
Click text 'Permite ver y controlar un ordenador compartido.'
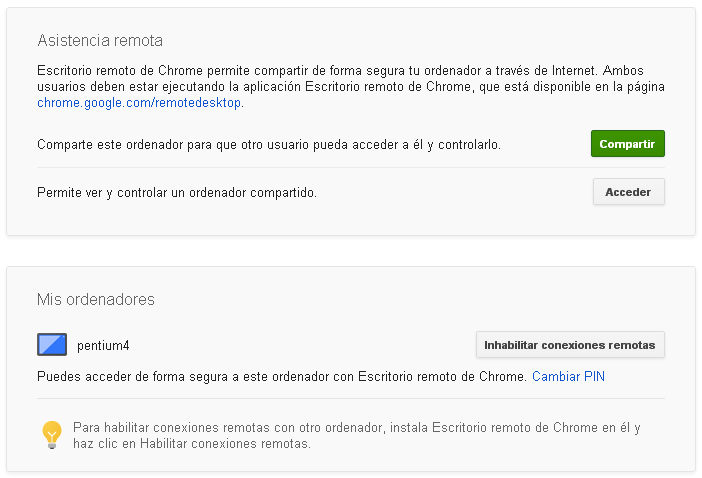(x=177, y=192)
